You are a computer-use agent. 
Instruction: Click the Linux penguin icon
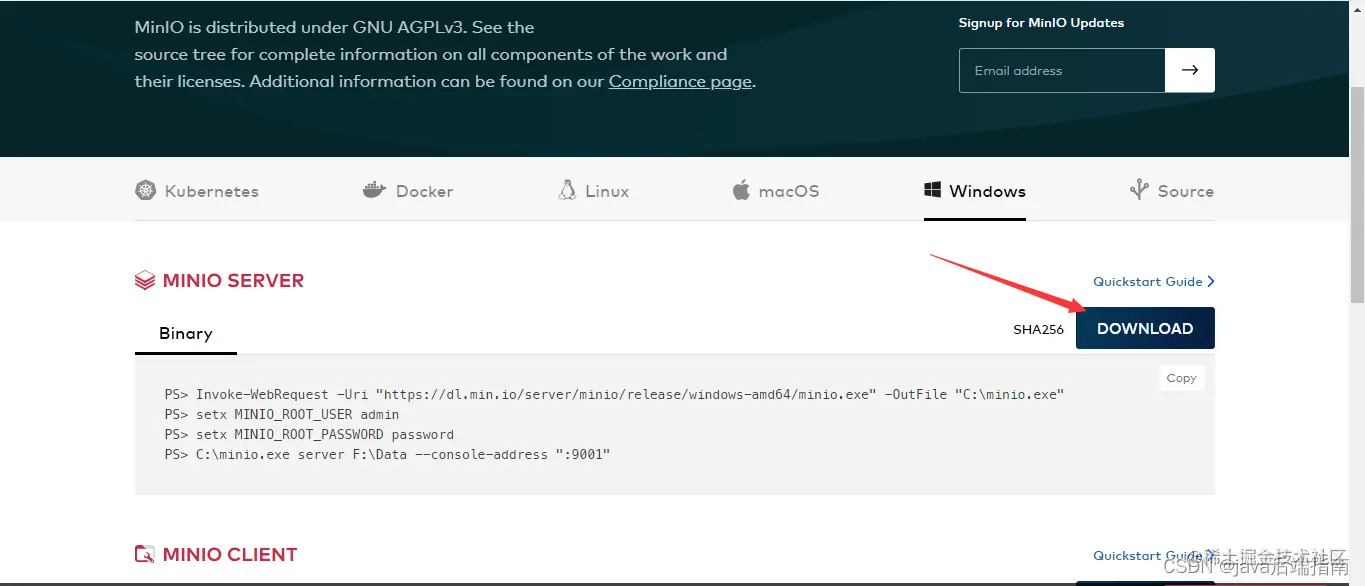coord(567,190)
